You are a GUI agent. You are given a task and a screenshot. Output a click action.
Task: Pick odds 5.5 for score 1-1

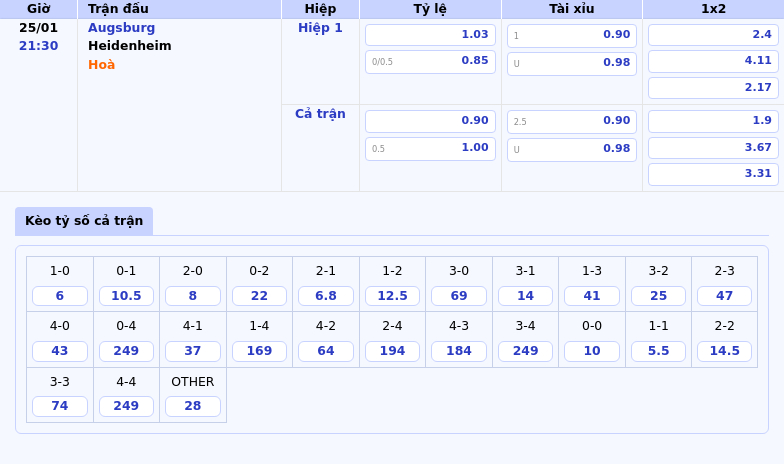click(658, 351)
